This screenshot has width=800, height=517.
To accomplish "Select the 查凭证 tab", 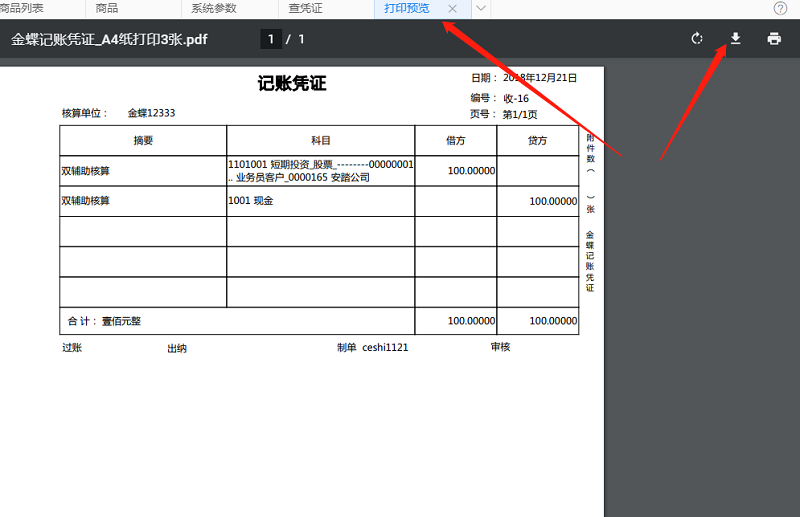I will (x=305, y=8).
